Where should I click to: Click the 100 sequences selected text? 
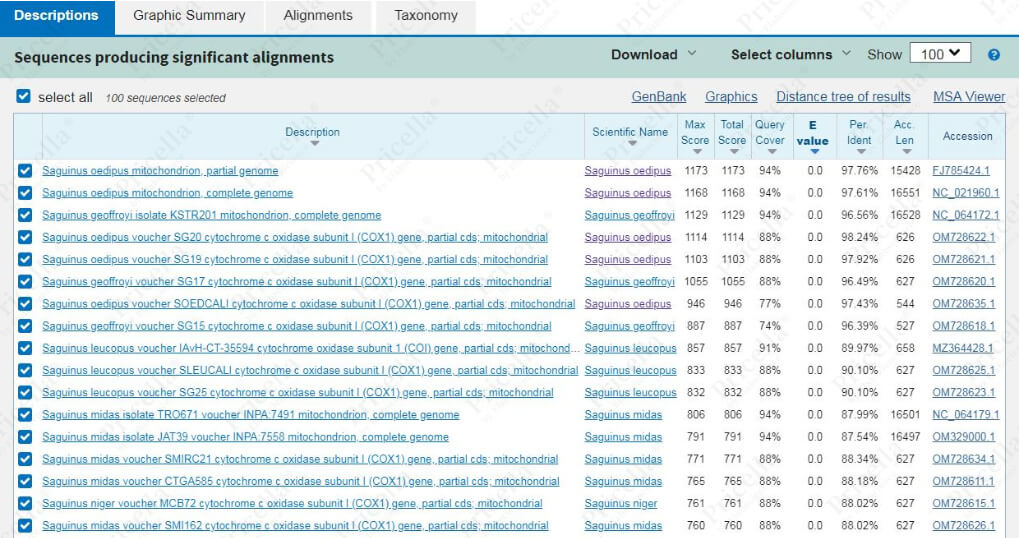[166, 98]
